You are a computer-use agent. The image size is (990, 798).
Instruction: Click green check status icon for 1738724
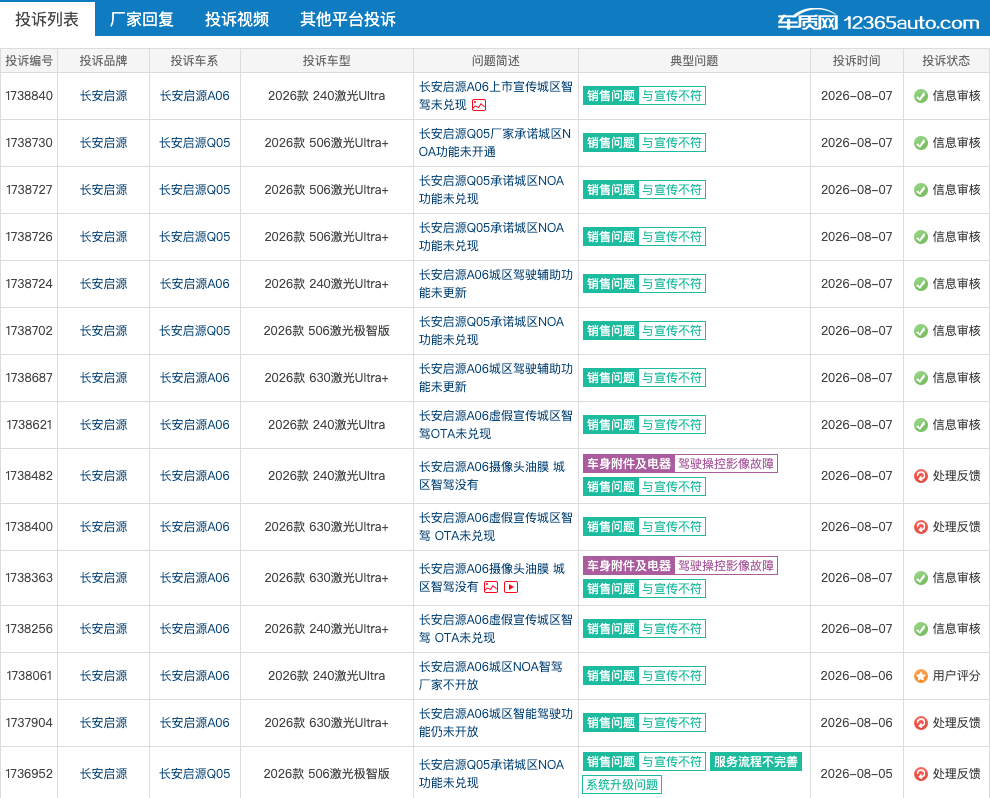(921, 284)
